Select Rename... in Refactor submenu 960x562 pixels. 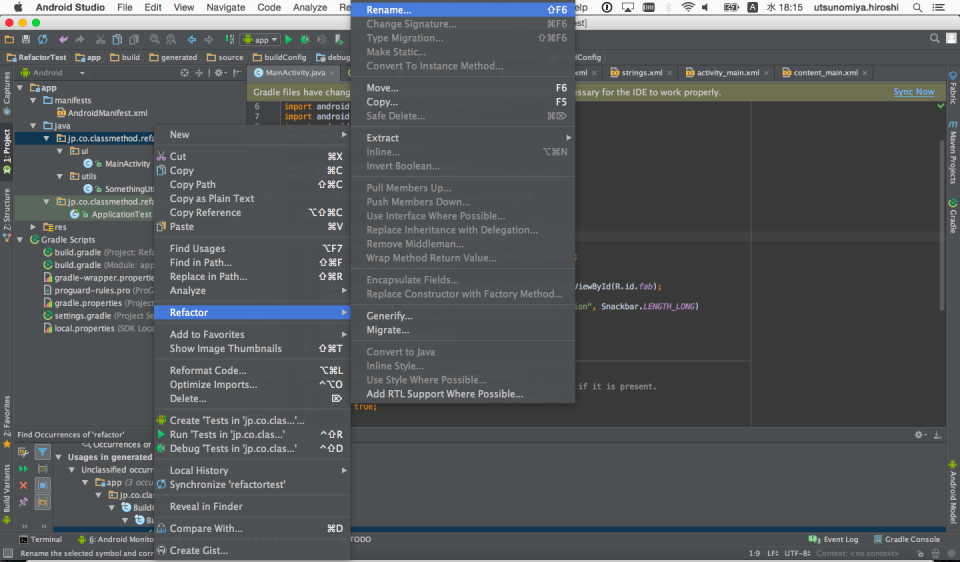point(463,10)
